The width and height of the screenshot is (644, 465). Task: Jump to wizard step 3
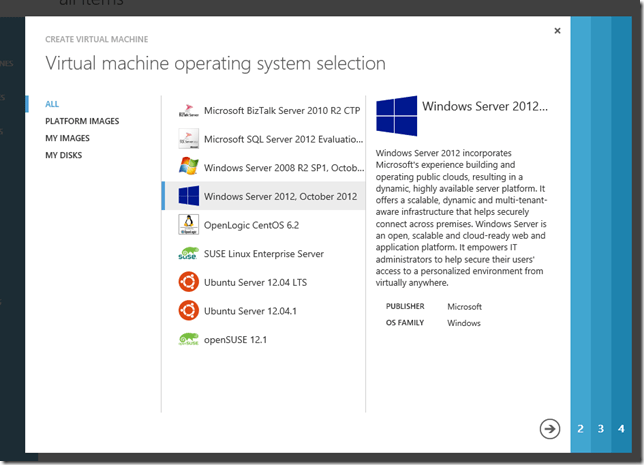coord(600,429)
